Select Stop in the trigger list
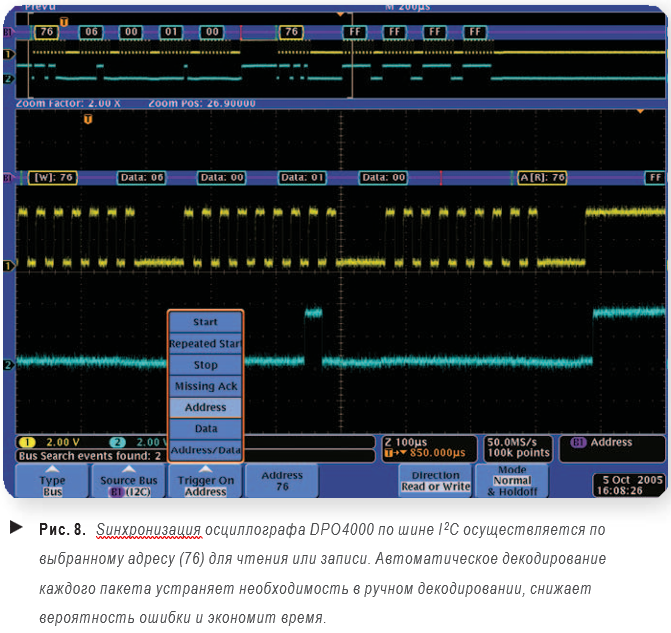671x633 pixels. 205,365
